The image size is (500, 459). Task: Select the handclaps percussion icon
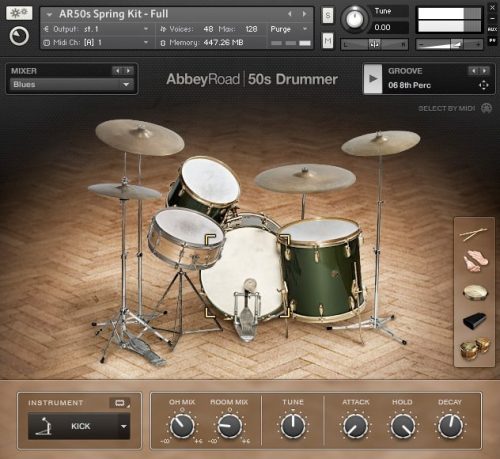click(x=475, y=260)
